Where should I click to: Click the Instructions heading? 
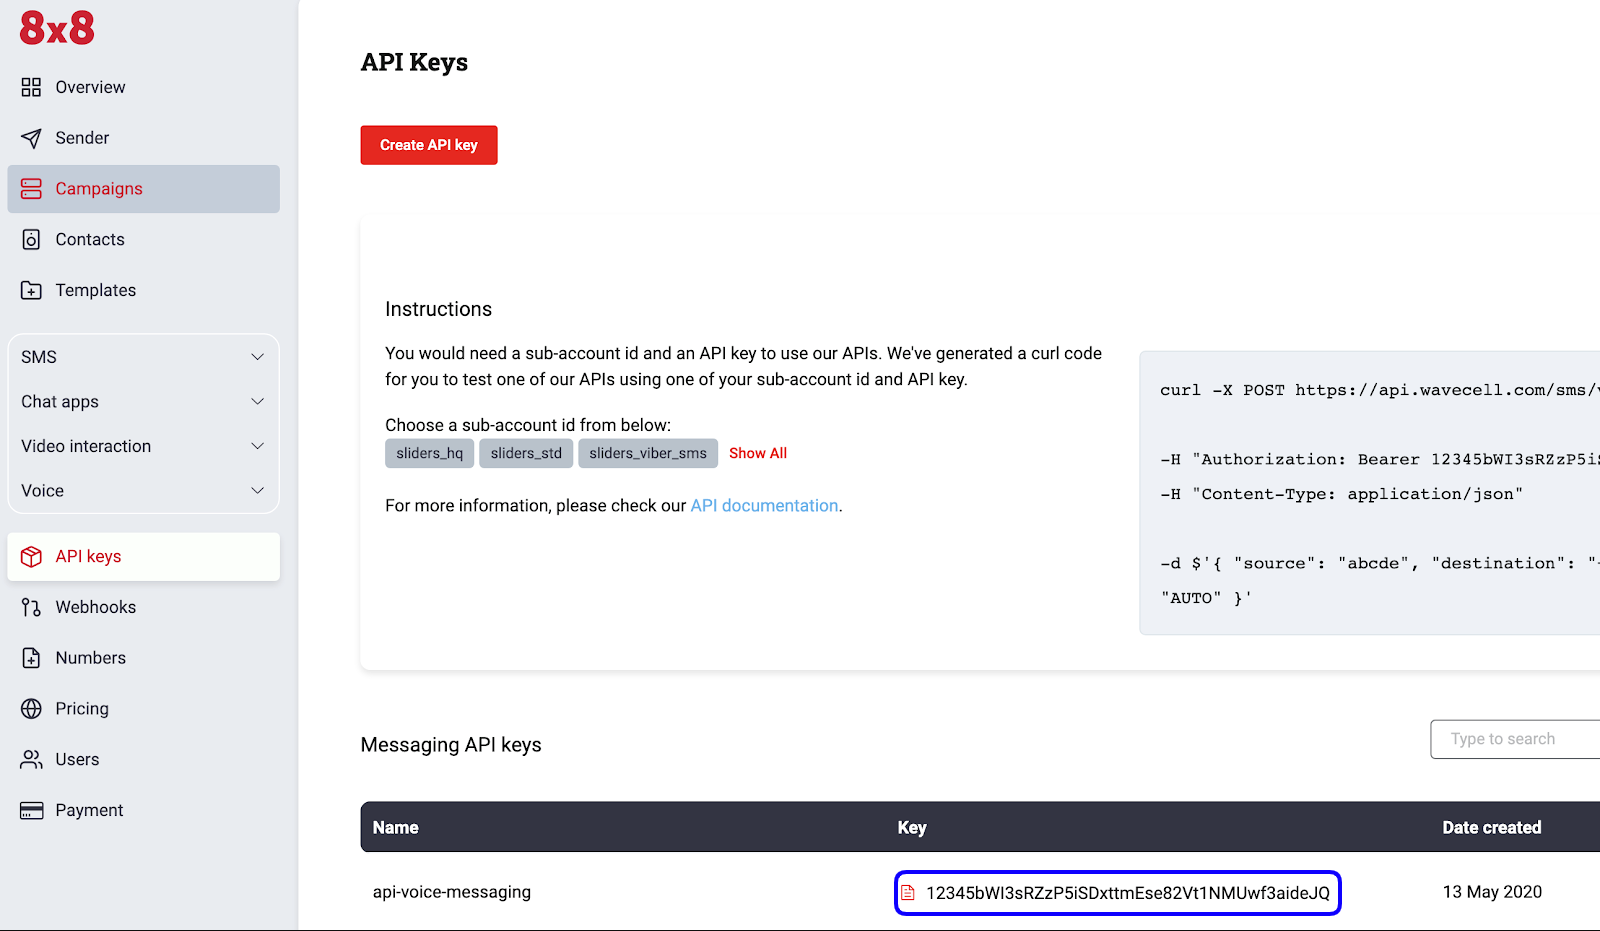click(x=439, y=309)
